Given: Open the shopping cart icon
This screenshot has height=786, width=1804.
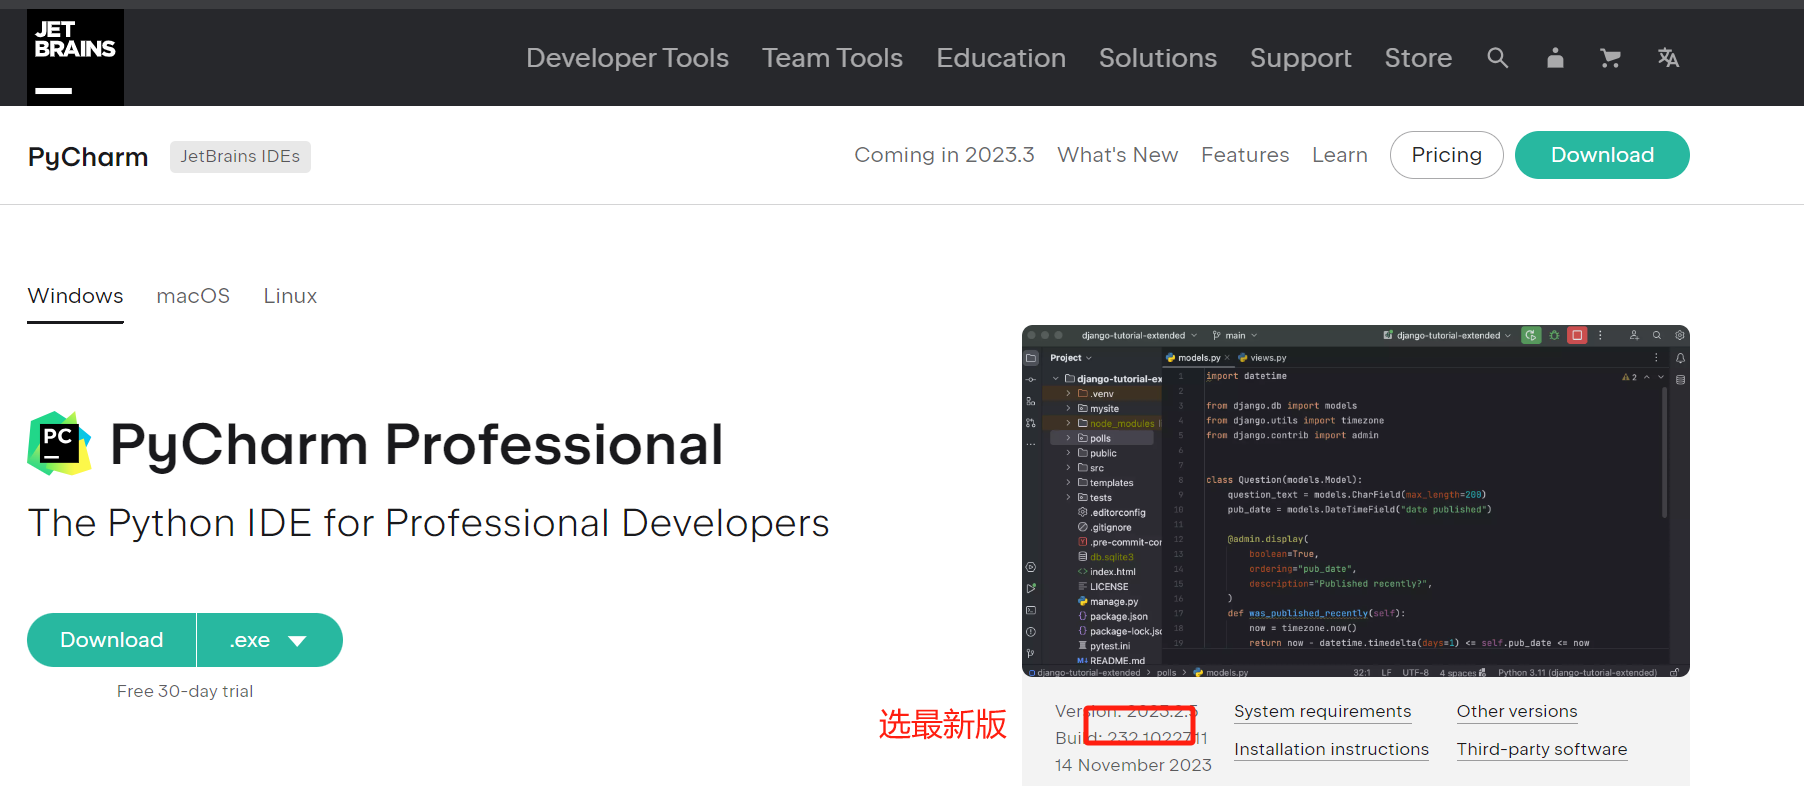Looking at the screenshot, I should tap(1610, 58).
